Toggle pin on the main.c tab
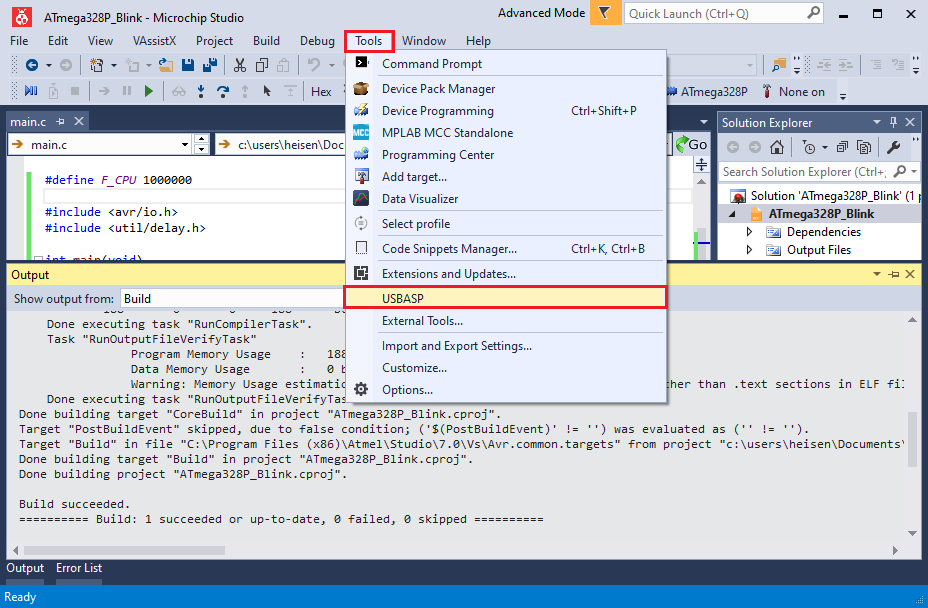Viewport: 928px width, 608px height. coord(60,121)
